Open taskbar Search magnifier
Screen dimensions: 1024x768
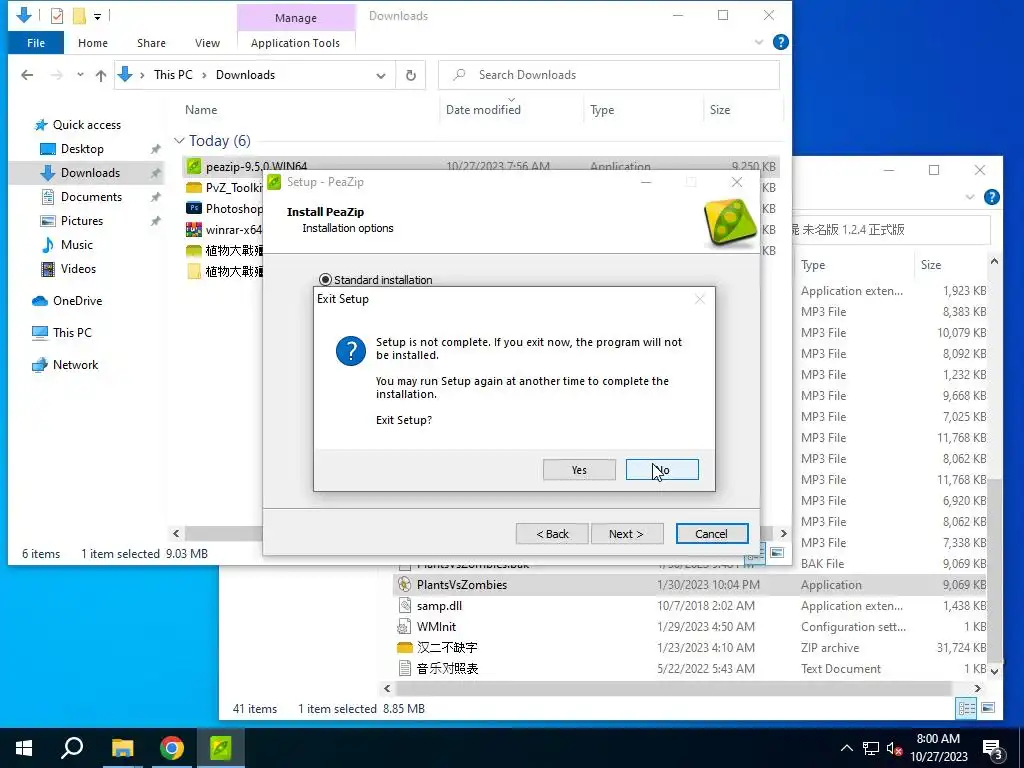click(x=72, y=748)
